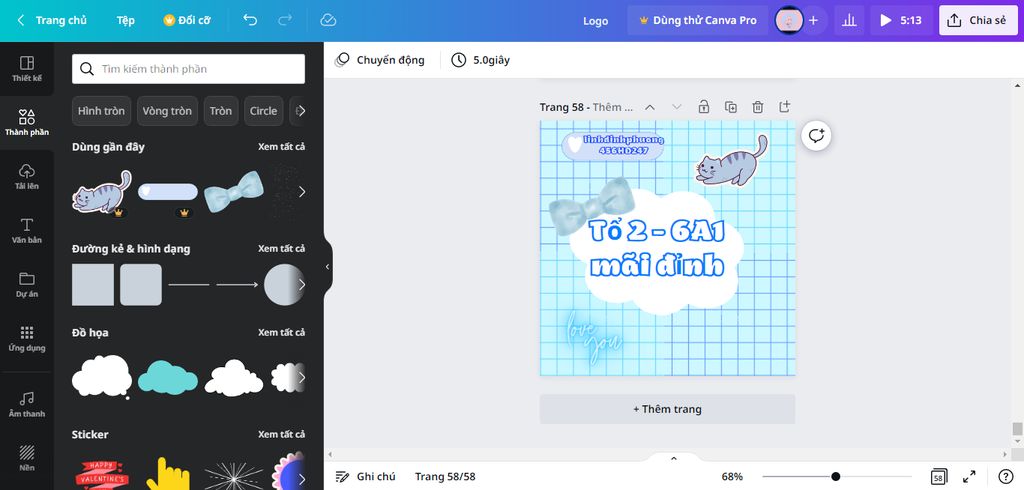Insert the sharp-corner square shape

click(x=93, y=285)
